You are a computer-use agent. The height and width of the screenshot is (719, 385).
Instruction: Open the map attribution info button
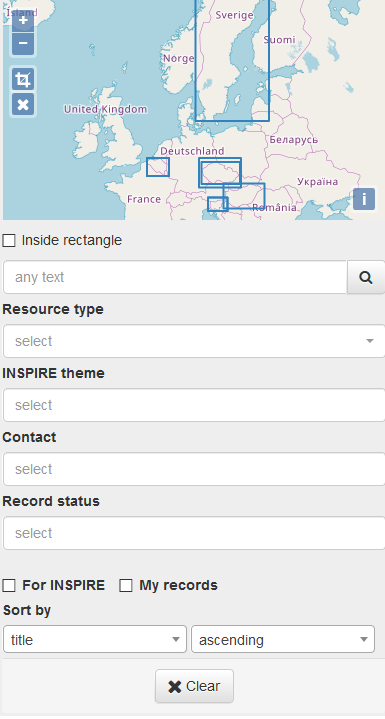pyautogui.click(x=364, y=199)
